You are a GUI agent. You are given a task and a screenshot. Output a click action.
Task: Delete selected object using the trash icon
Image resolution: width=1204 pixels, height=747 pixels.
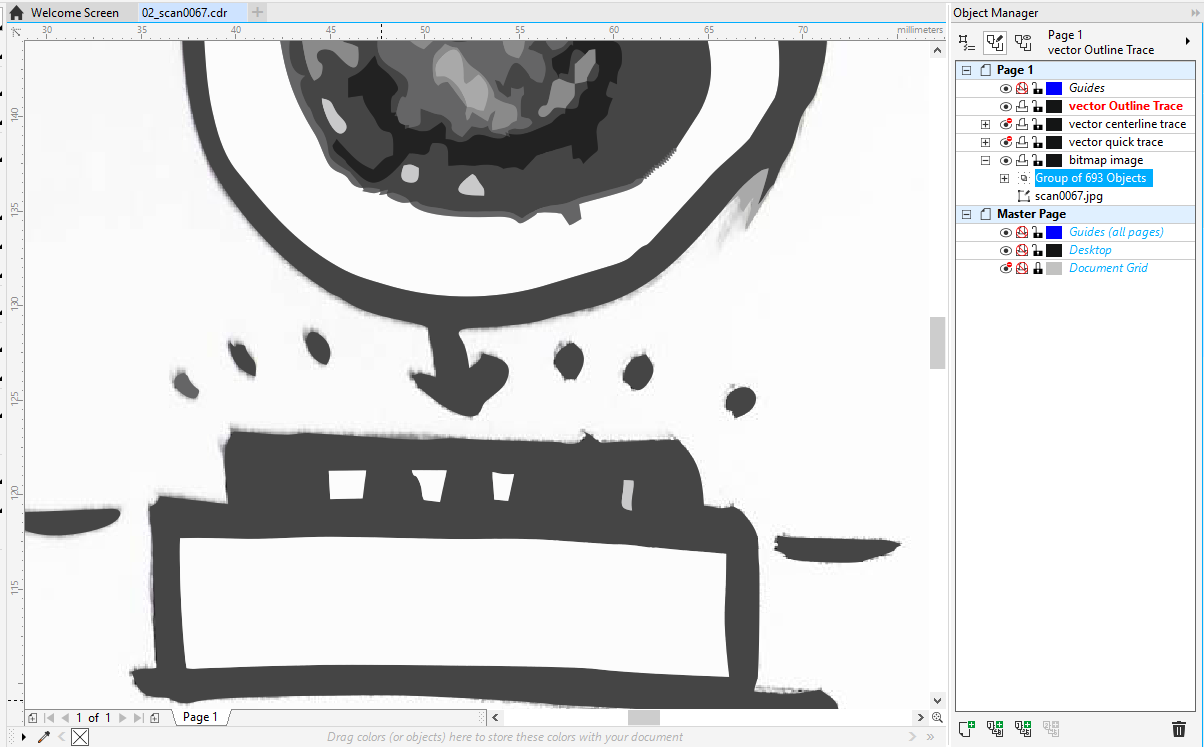coord(1179,729)
